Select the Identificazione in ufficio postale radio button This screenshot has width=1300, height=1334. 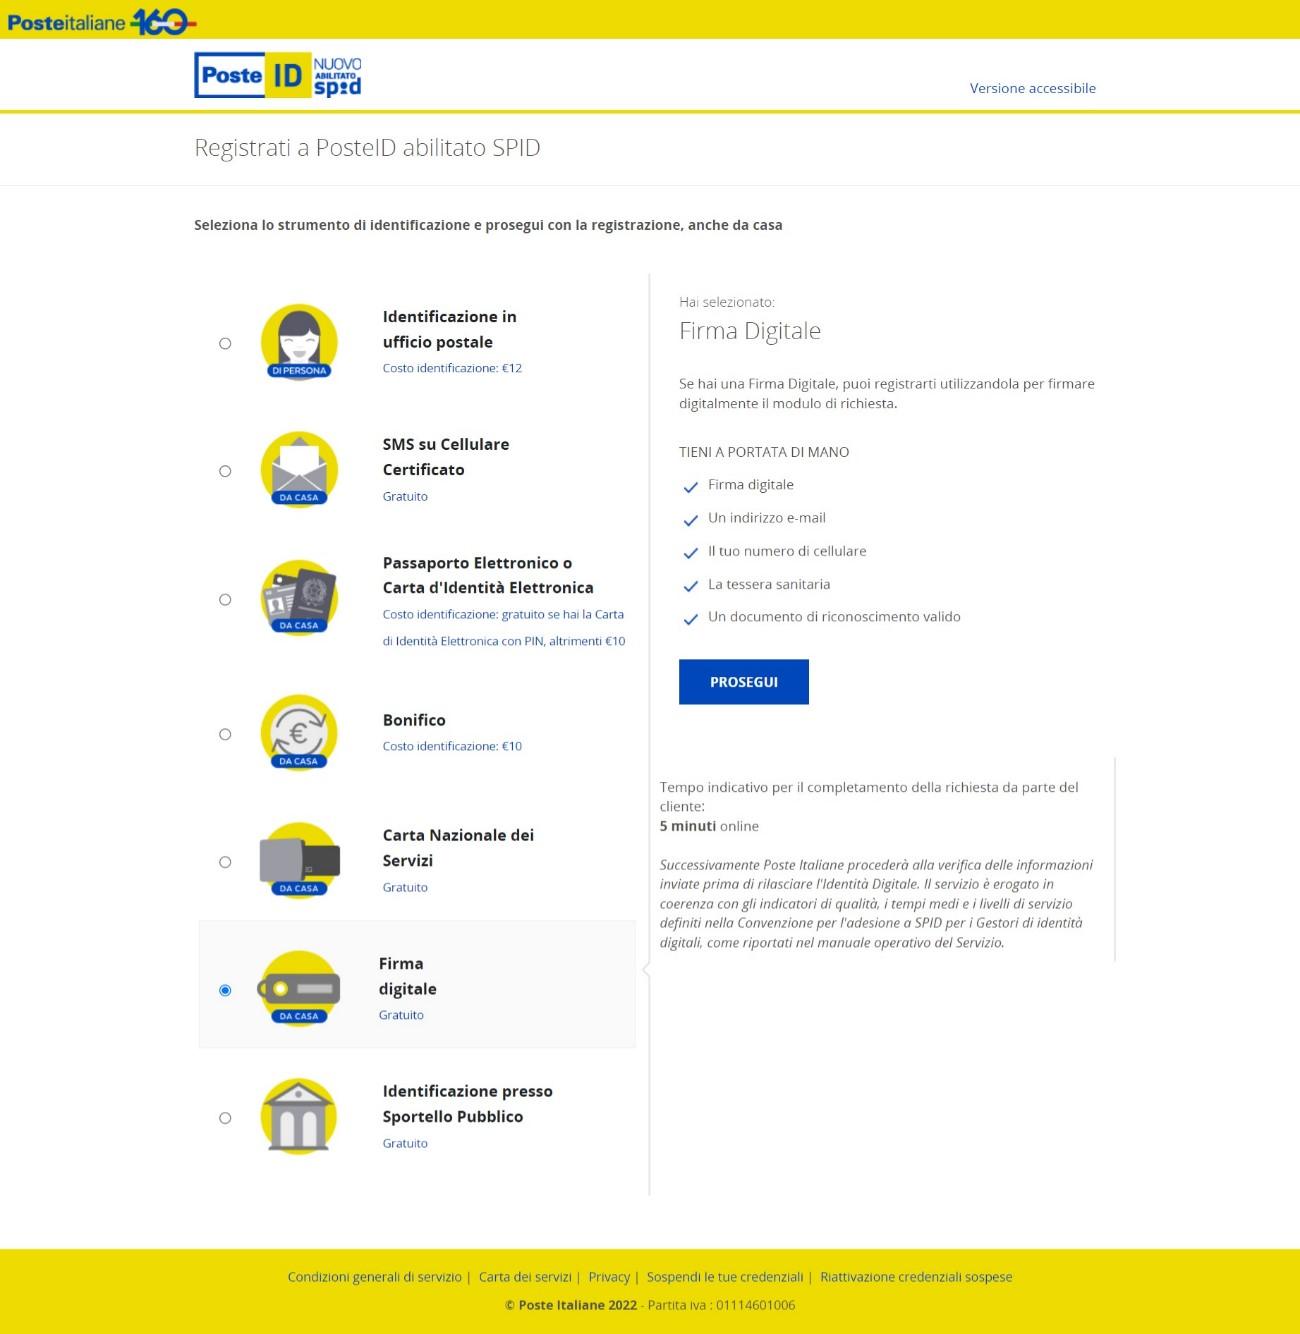pyautogui.click(x=225, y=343)
